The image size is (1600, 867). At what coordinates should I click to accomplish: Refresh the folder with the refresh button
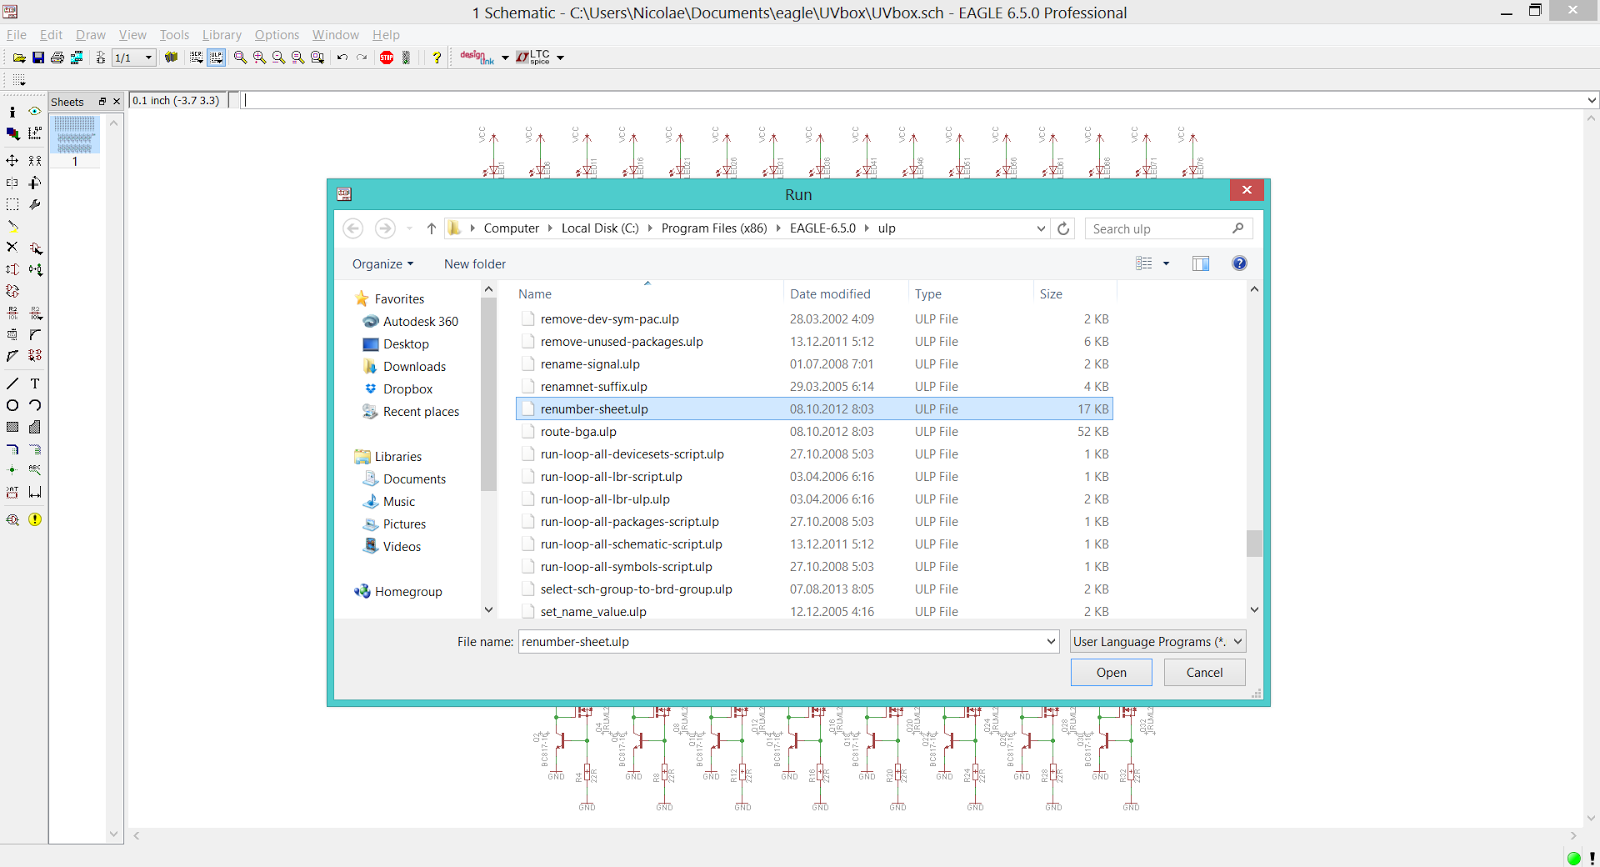(x=1064, y=229)
